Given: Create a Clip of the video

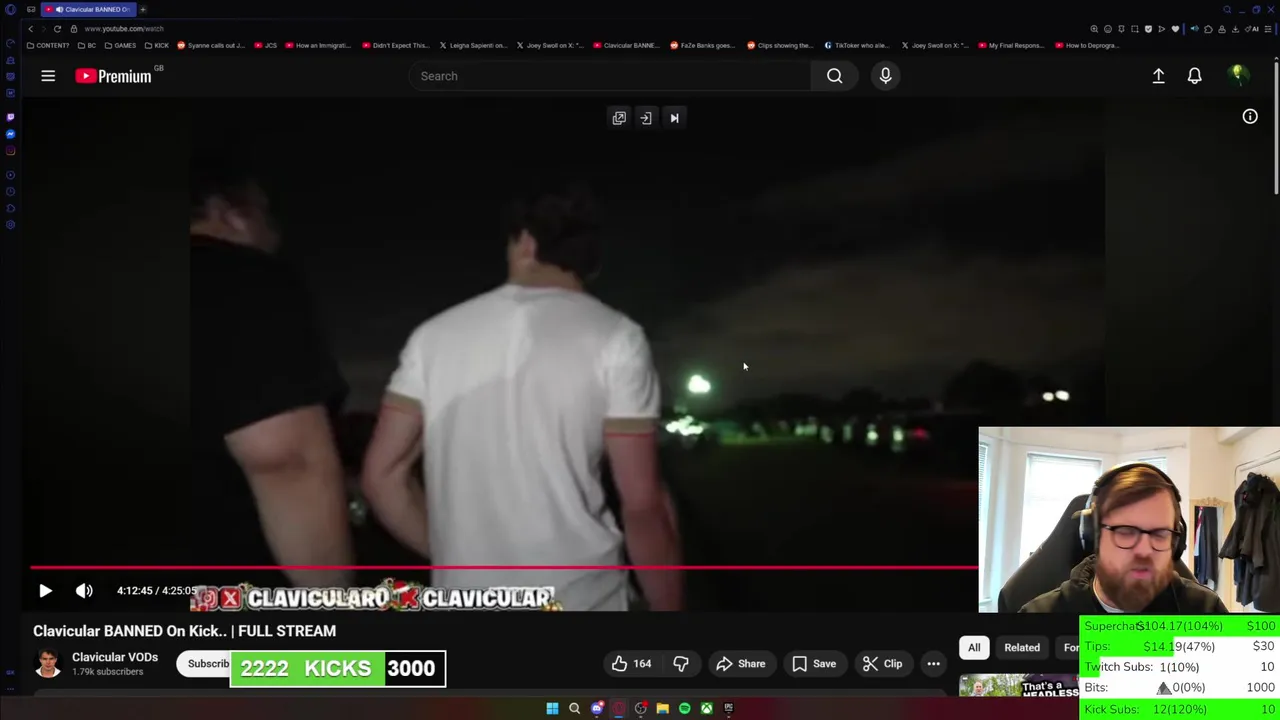Looking at the screenshot, I should (883, 664).
